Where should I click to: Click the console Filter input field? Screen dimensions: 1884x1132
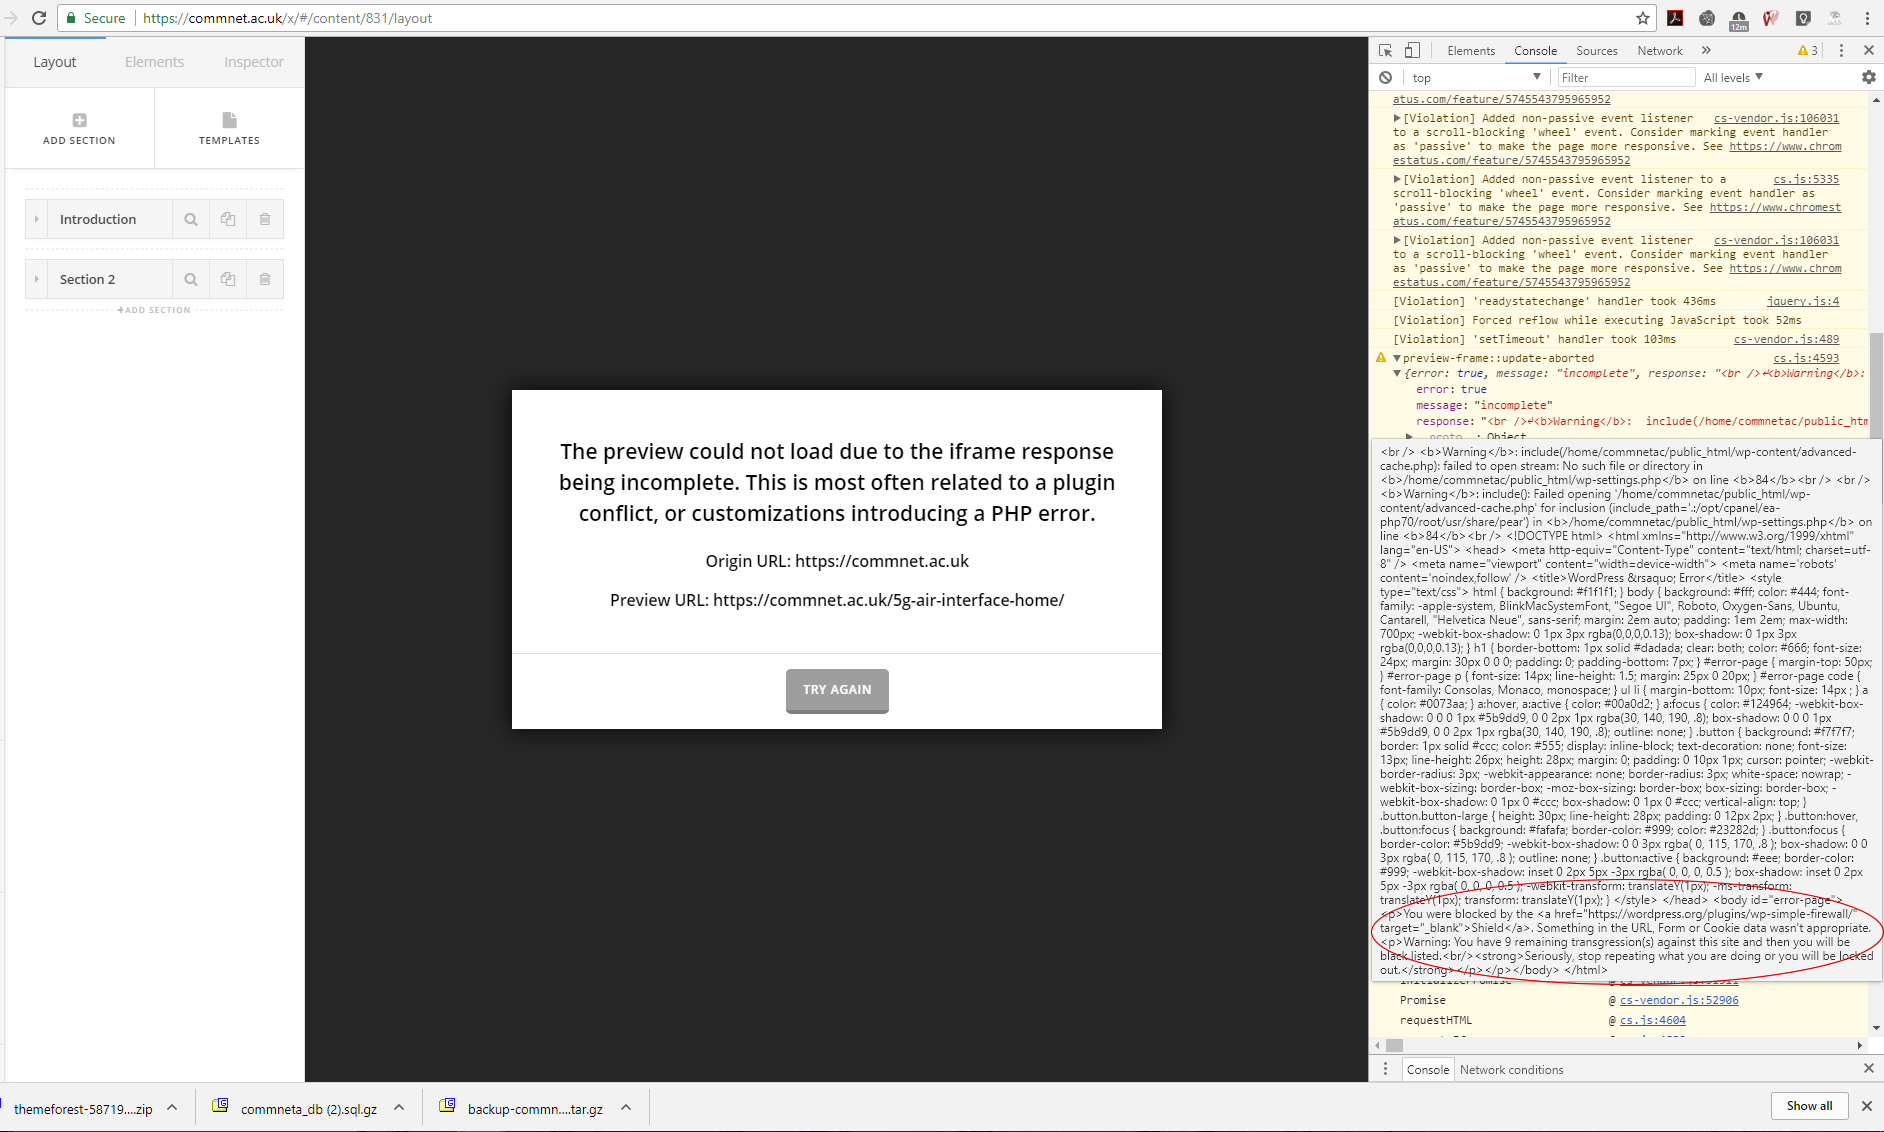(1624, 78)
